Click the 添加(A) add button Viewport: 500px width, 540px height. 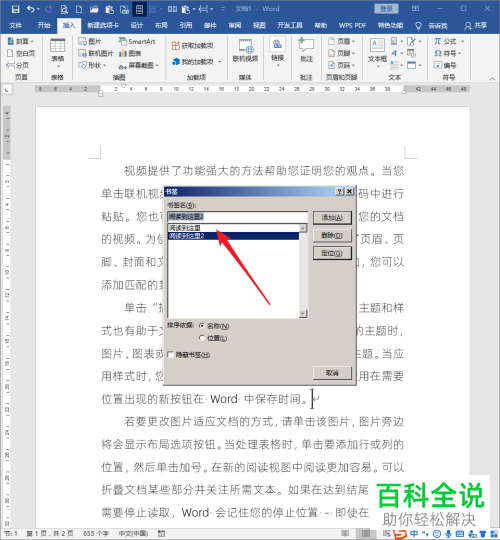click(x=332, y=218)
